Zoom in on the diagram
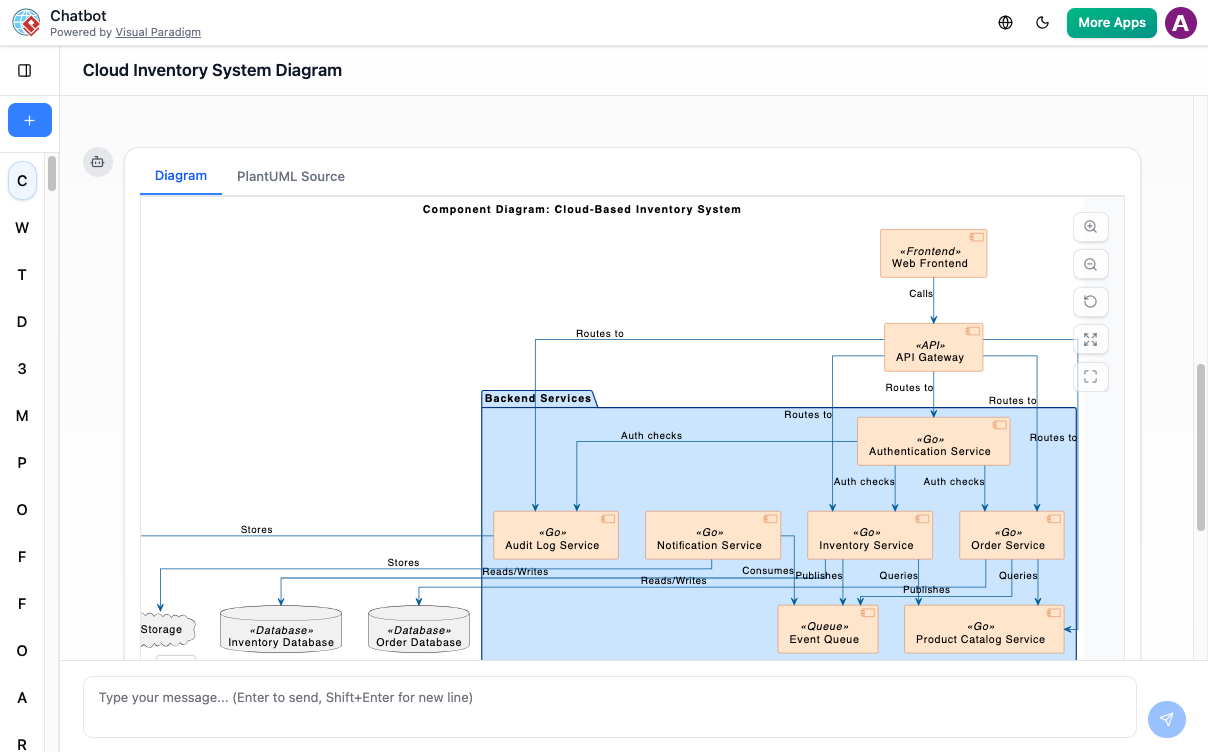1208x752 pixels. (x=1091, y=227)
